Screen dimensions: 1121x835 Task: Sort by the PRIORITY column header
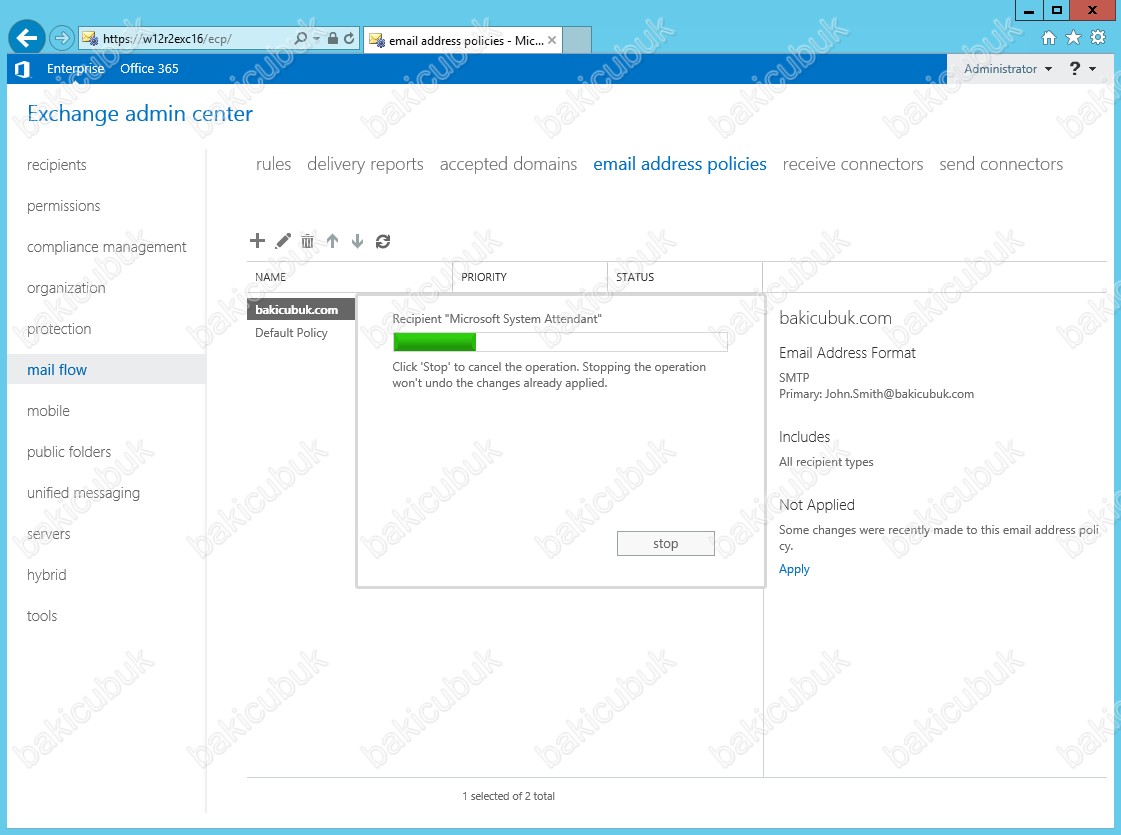click(530, 277)
